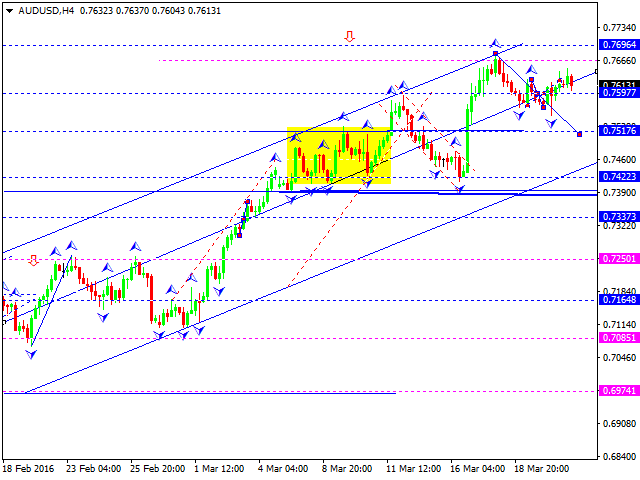Click the 0.70460 price scale value

tap(620, 358)
